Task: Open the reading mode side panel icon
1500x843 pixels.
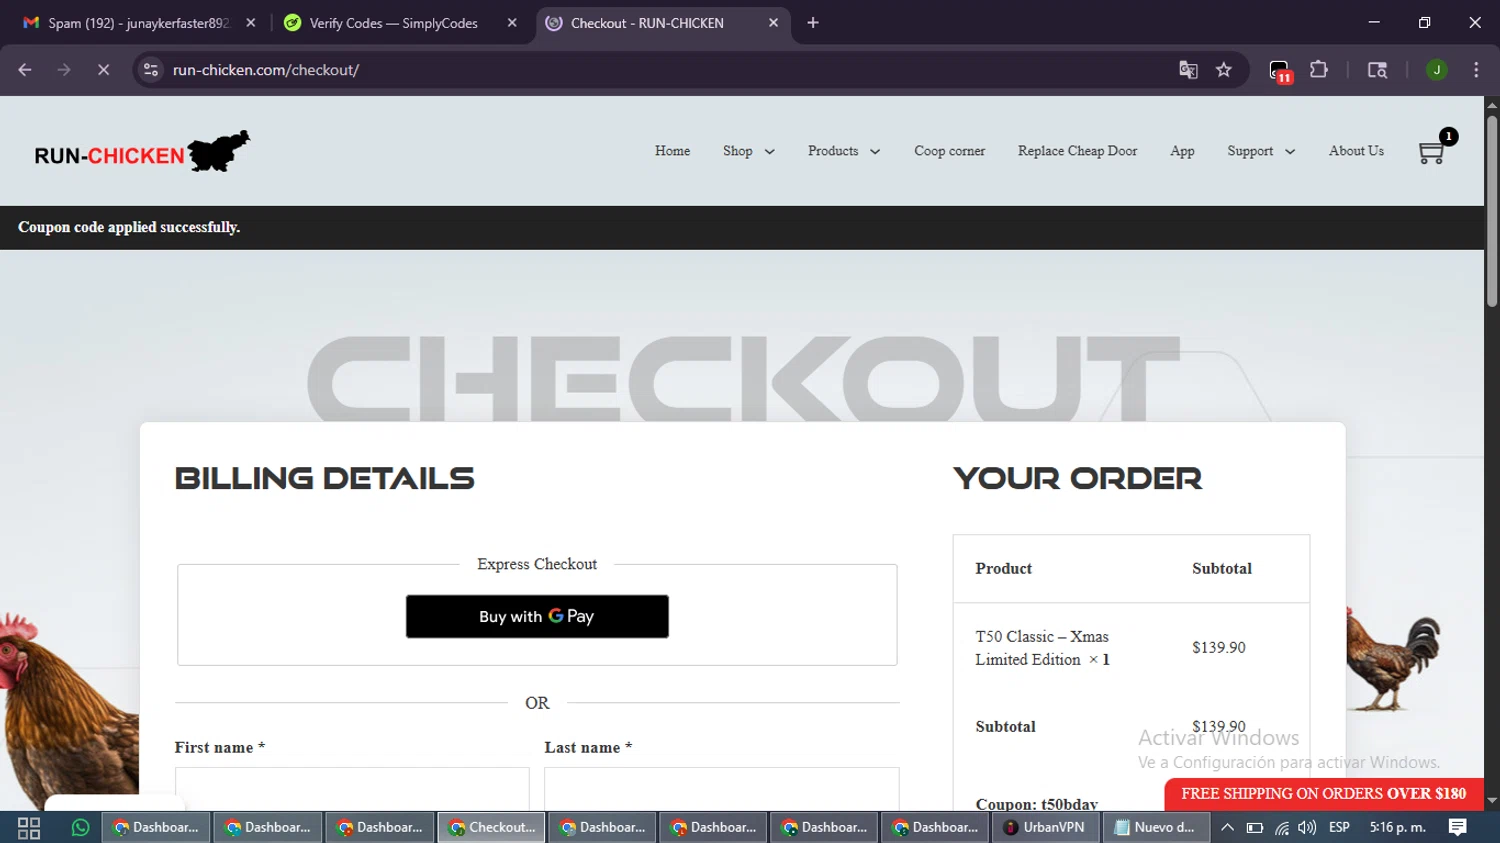Action: [x=1377, y=70]
